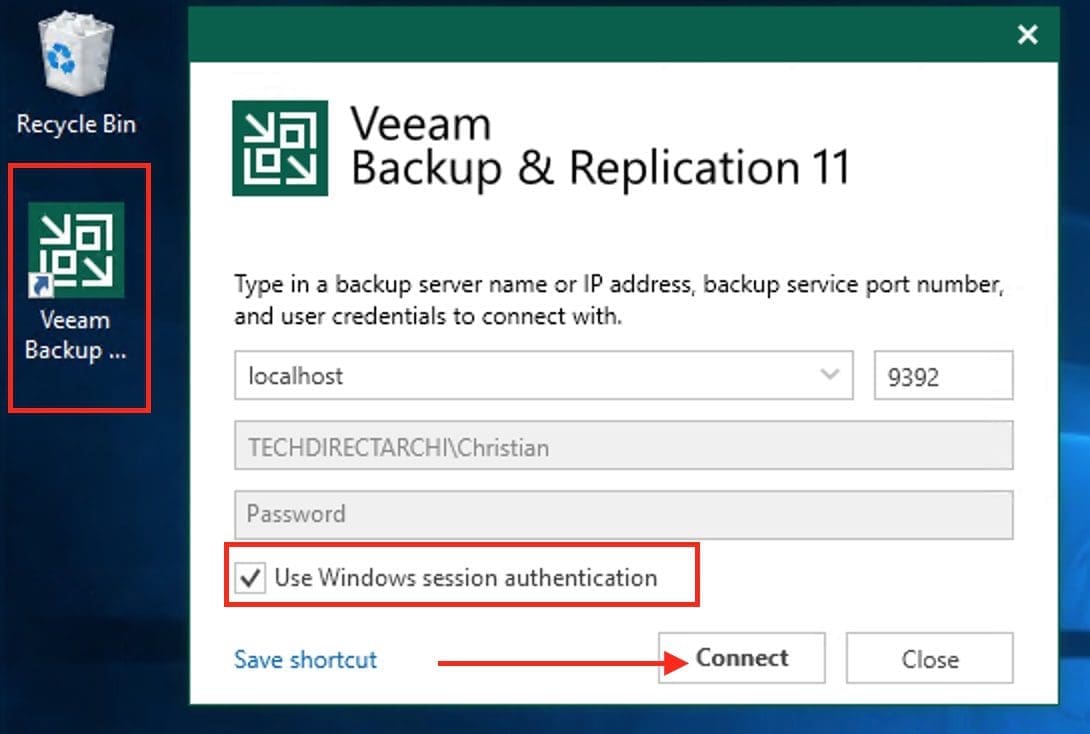Click the Veeam logo in the dialog

[280, 148]
